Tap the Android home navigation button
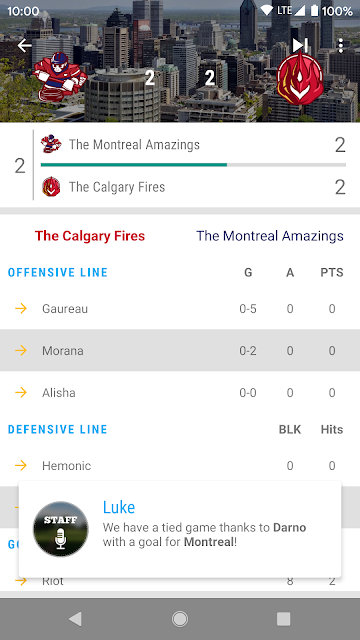 point(180,619)
